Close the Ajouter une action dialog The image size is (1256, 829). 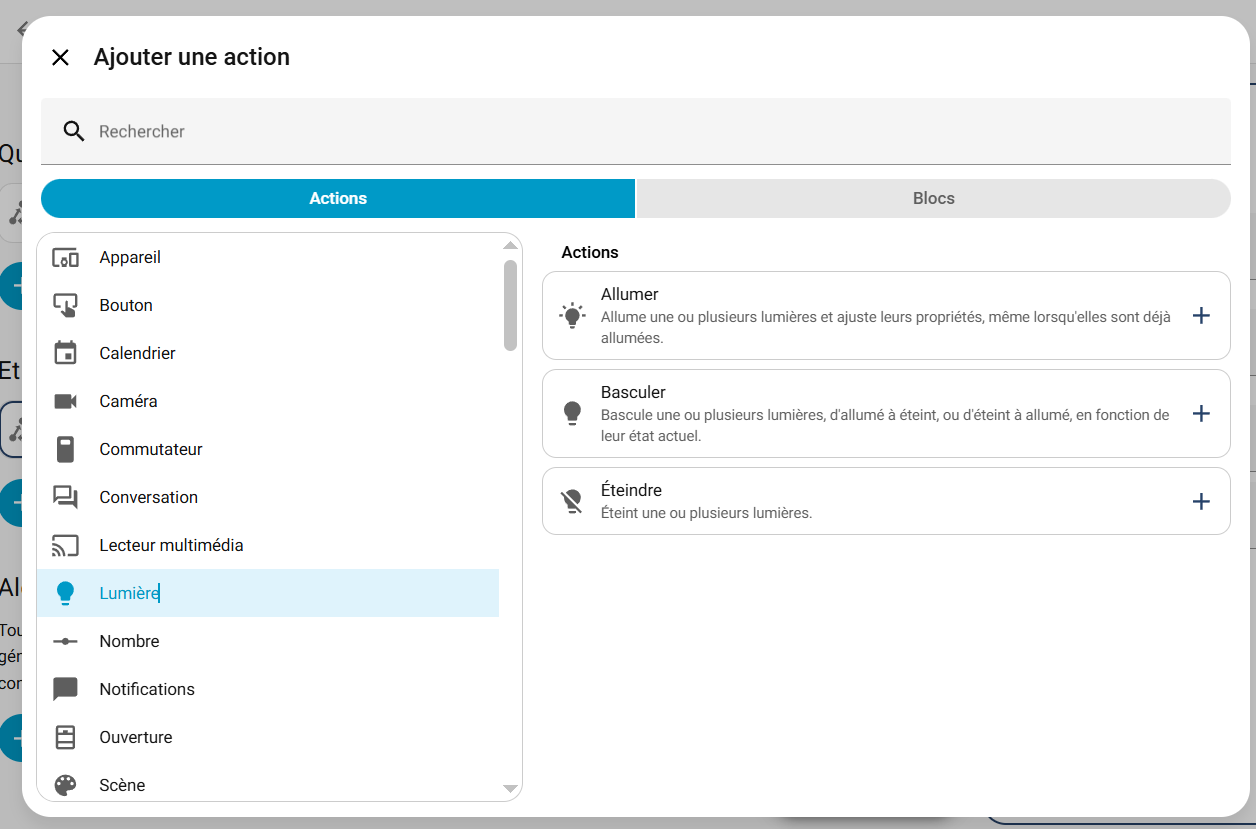point(60,57)
